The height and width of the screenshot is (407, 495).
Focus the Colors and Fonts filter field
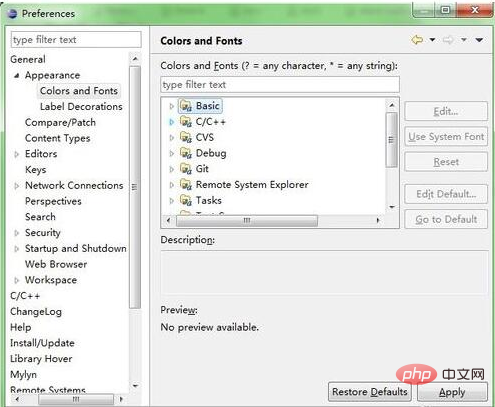point(280,85)
